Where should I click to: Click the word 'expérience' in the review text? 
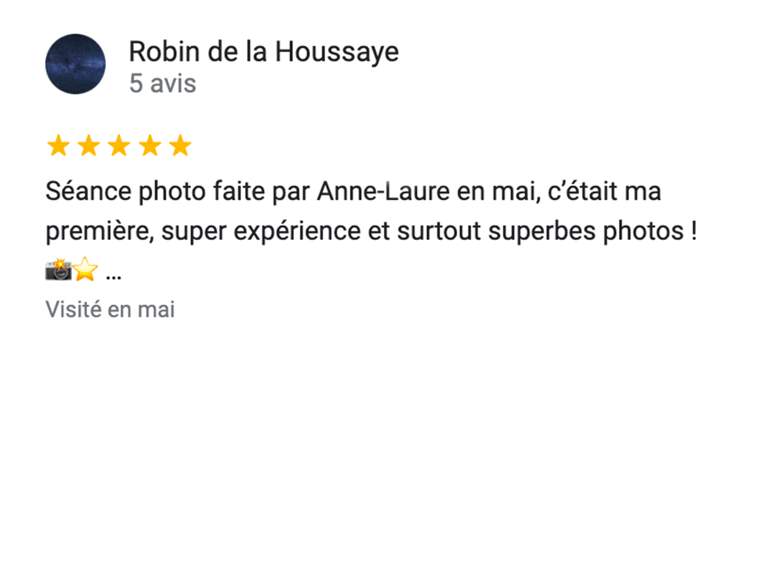point(297,231)
